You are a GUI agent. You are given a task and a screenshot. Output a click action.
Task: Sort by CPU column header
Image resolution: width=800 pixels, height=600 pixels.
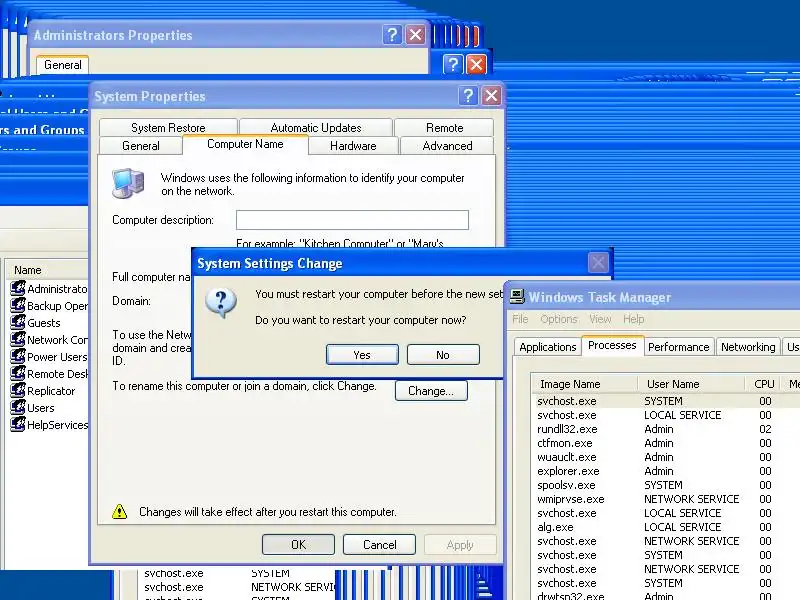click(x=764, y=384)
